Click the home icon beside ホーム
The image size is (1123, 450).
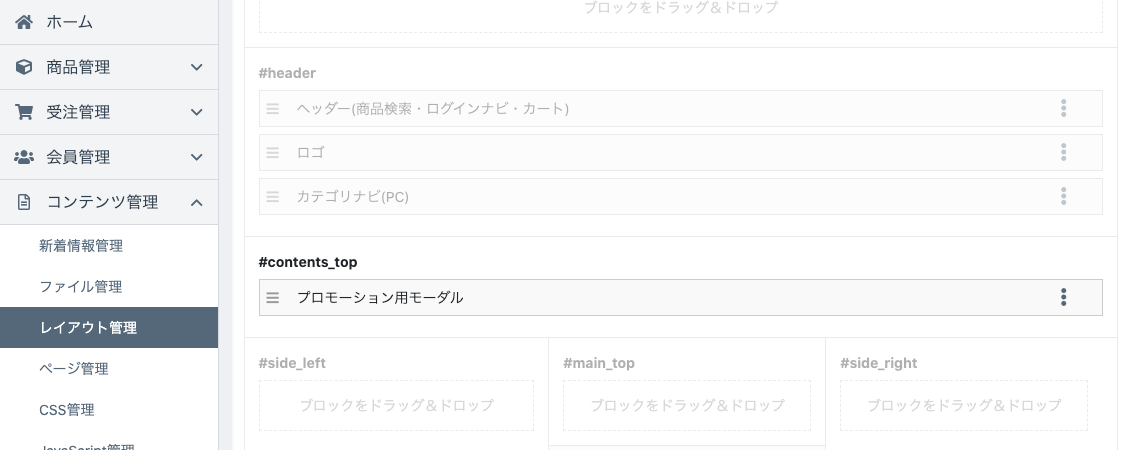[24, 22]
